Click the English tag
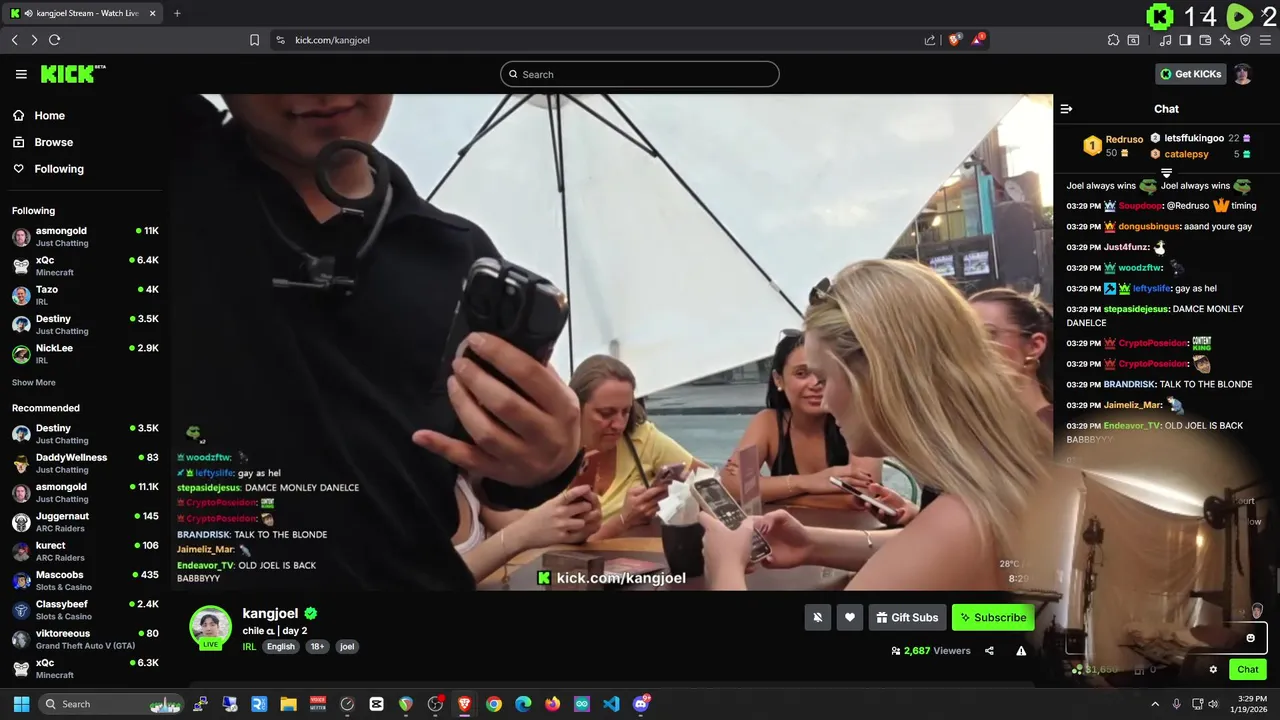Image resolution: width=1280 pixels, height=720 pixels. click(281, 646)
